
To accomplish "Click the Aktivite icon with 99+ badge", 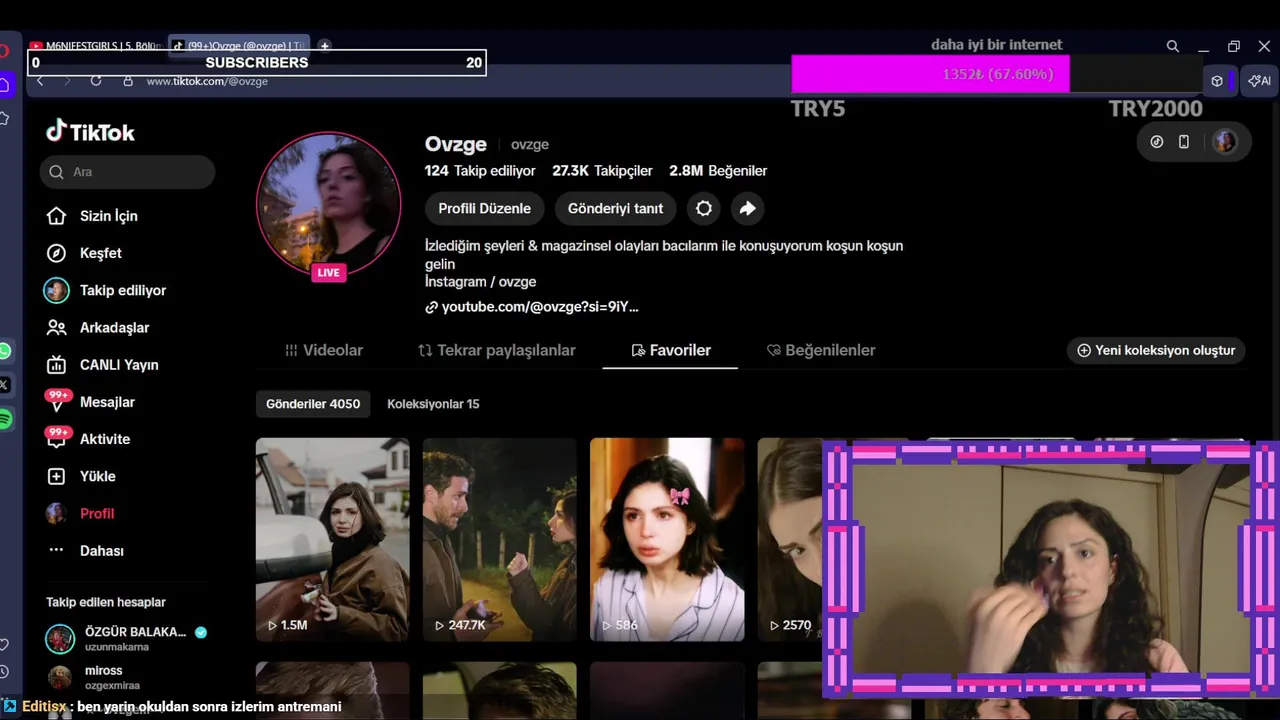I will point(58,438).
